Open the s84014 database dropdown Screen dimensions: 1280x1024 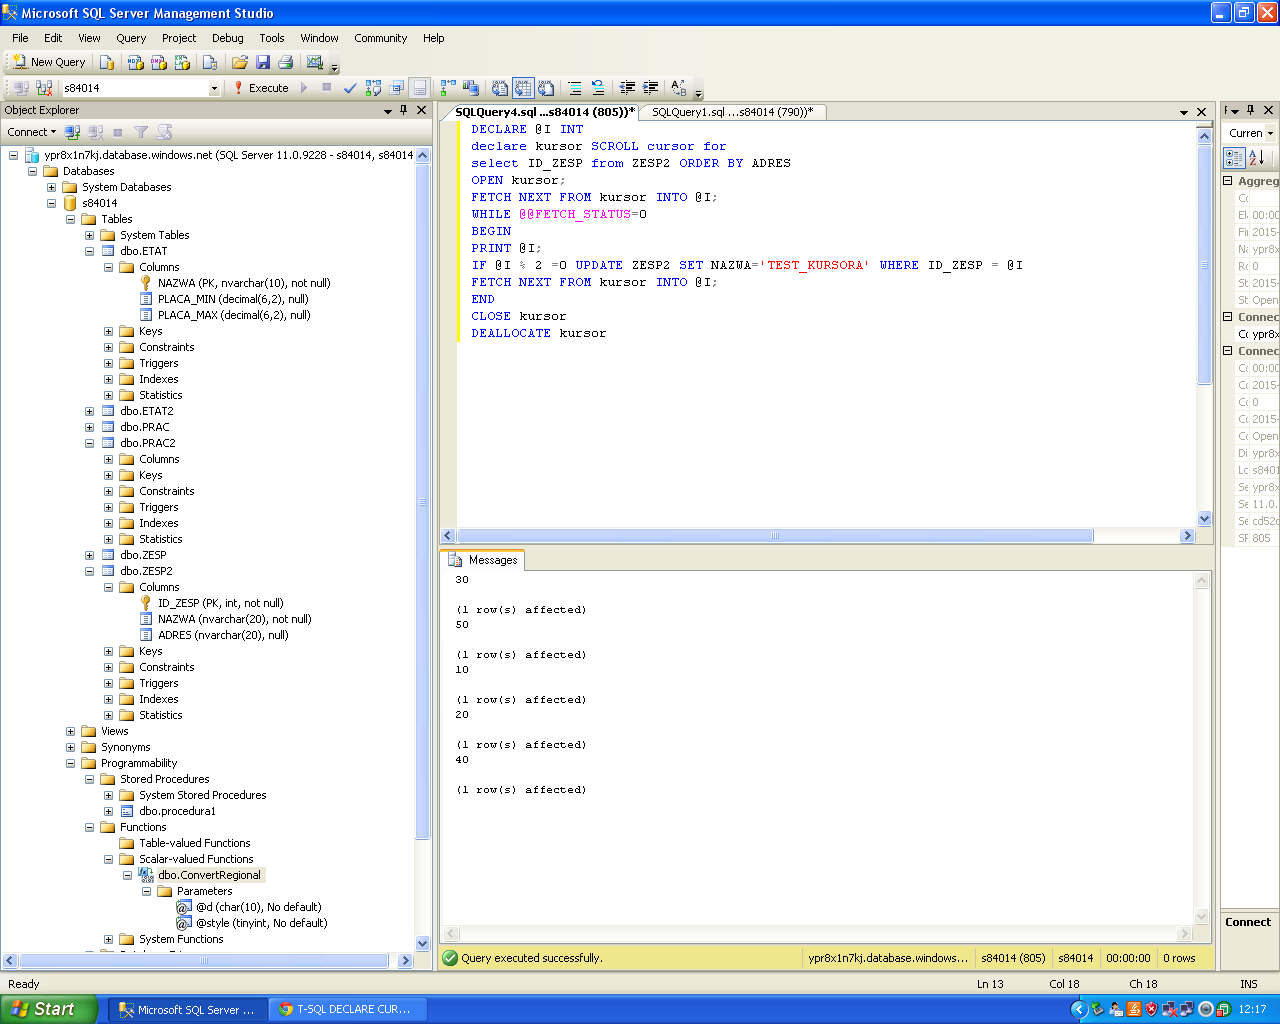point(214,88)
